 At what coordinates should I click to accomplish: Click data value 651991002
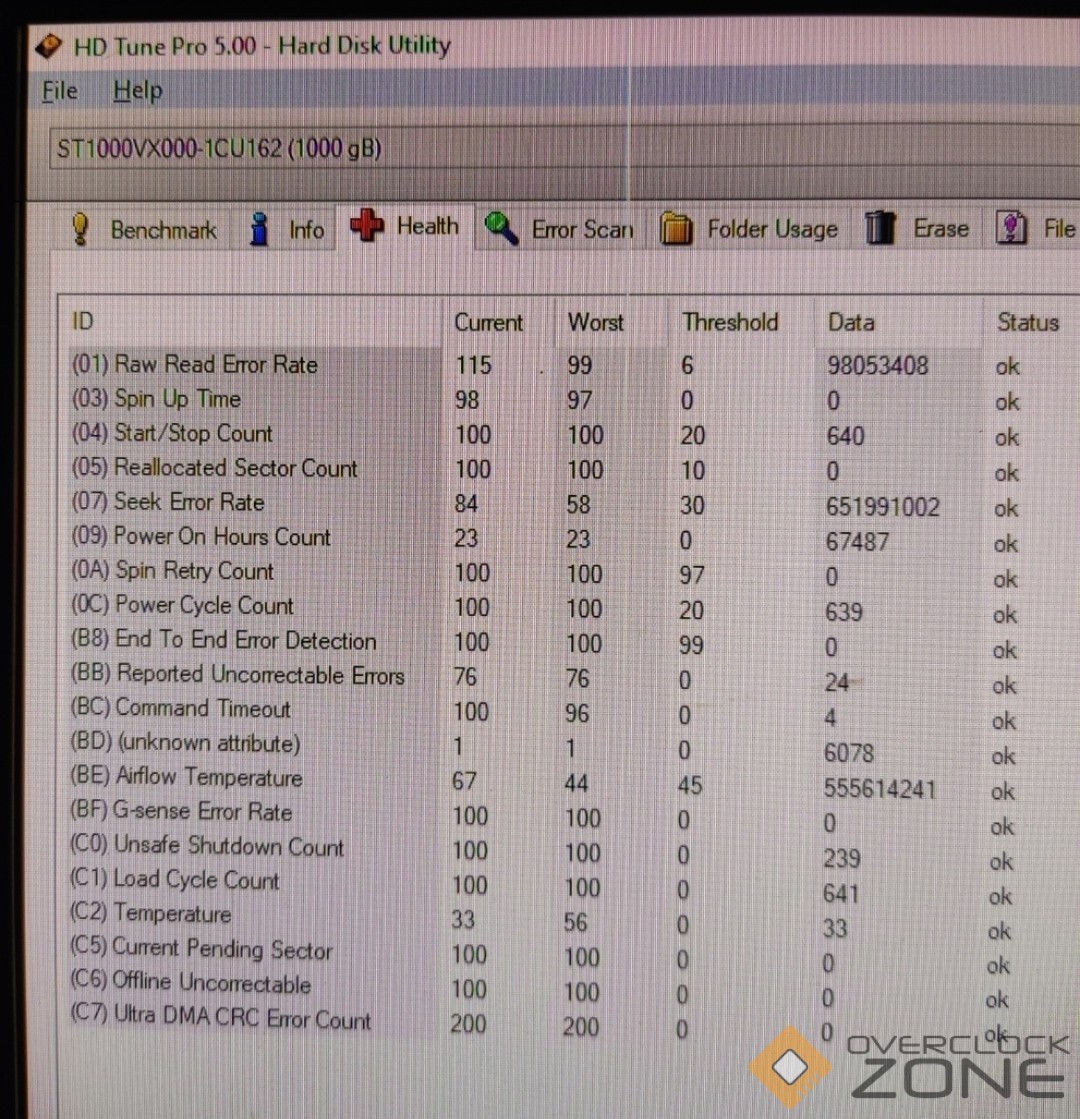(882, 507)
